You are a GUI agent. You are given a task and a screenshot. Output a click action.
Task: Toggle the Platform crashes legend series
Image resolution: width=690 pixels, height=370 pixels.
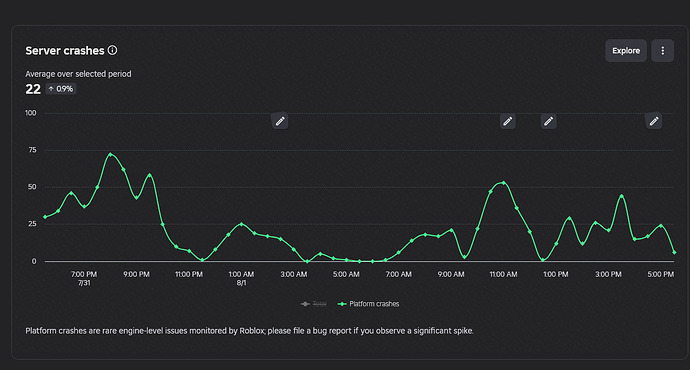pos(369,304)
